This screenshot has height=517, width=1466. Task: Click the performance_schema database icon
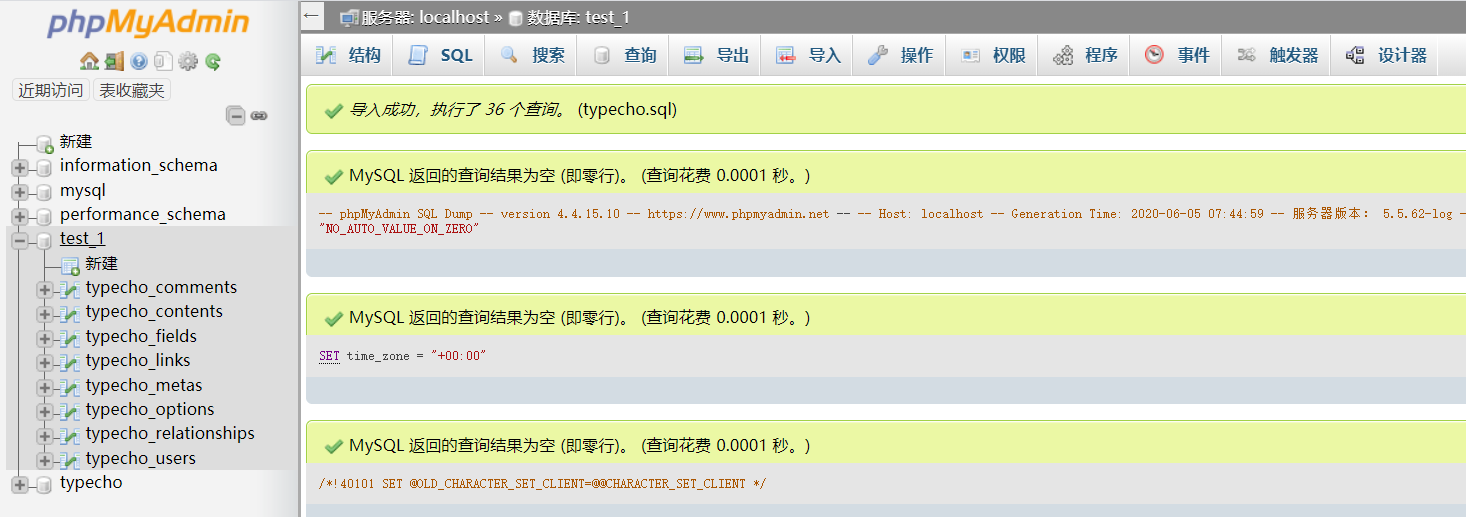coord(44,216)
